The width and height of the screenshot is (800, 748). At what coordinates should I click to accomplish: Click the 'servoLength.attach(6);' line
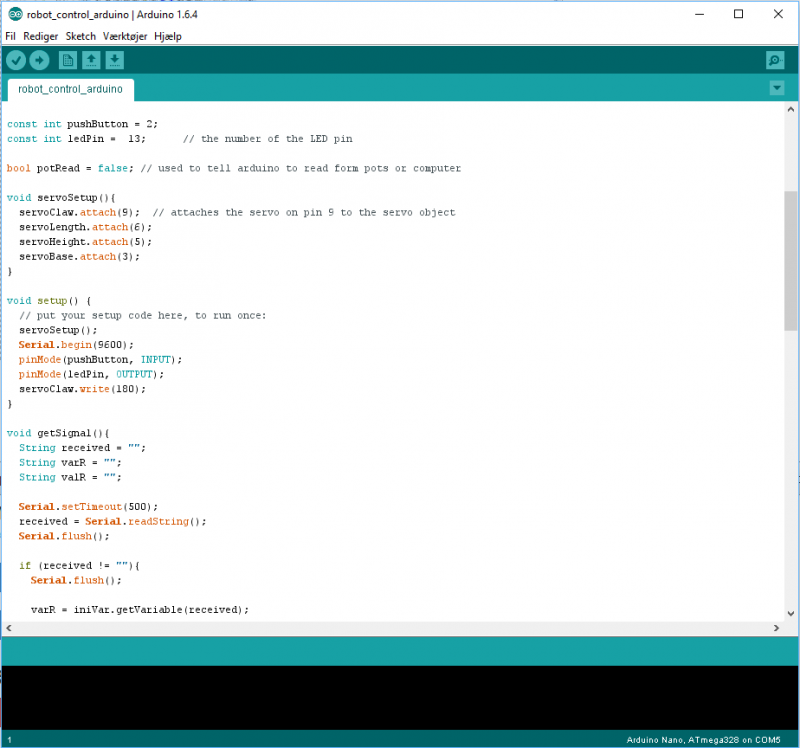coord(85,227)
